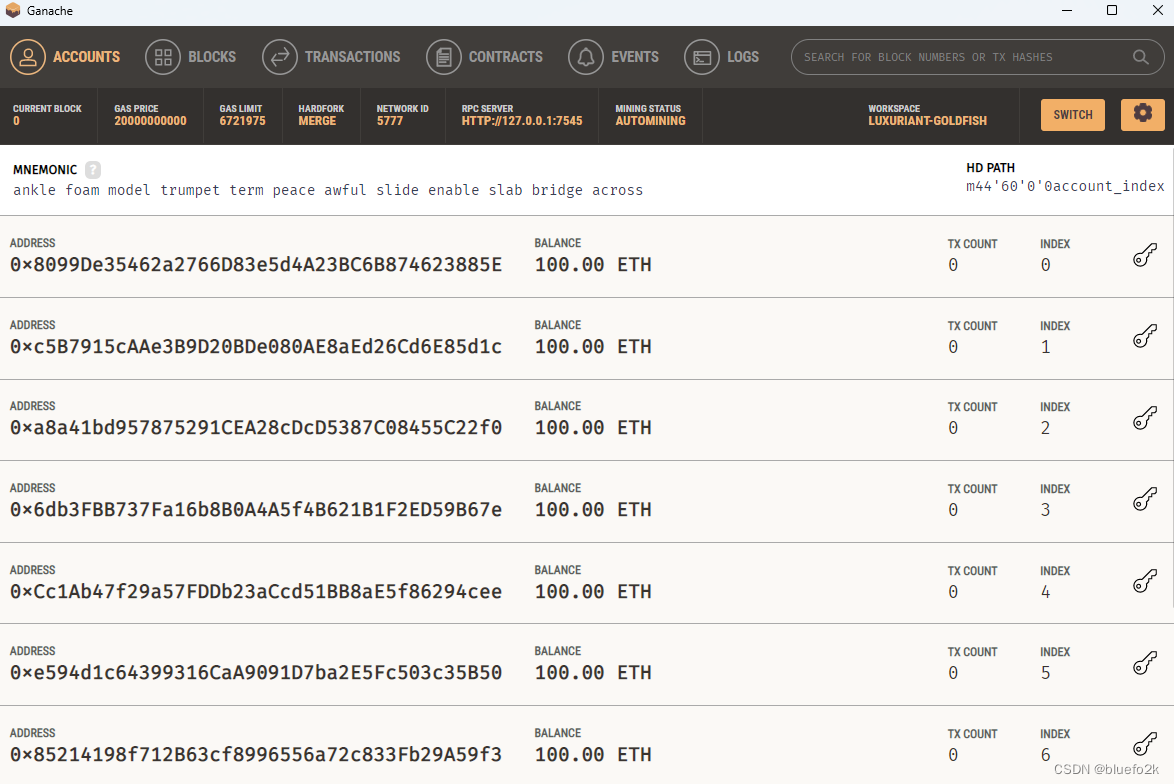Screen dimensions: 1174x784
Task: Select address 0×8099De35462a2766D83e5d4A23BC6B874623885E
Action: click(255, 264)
